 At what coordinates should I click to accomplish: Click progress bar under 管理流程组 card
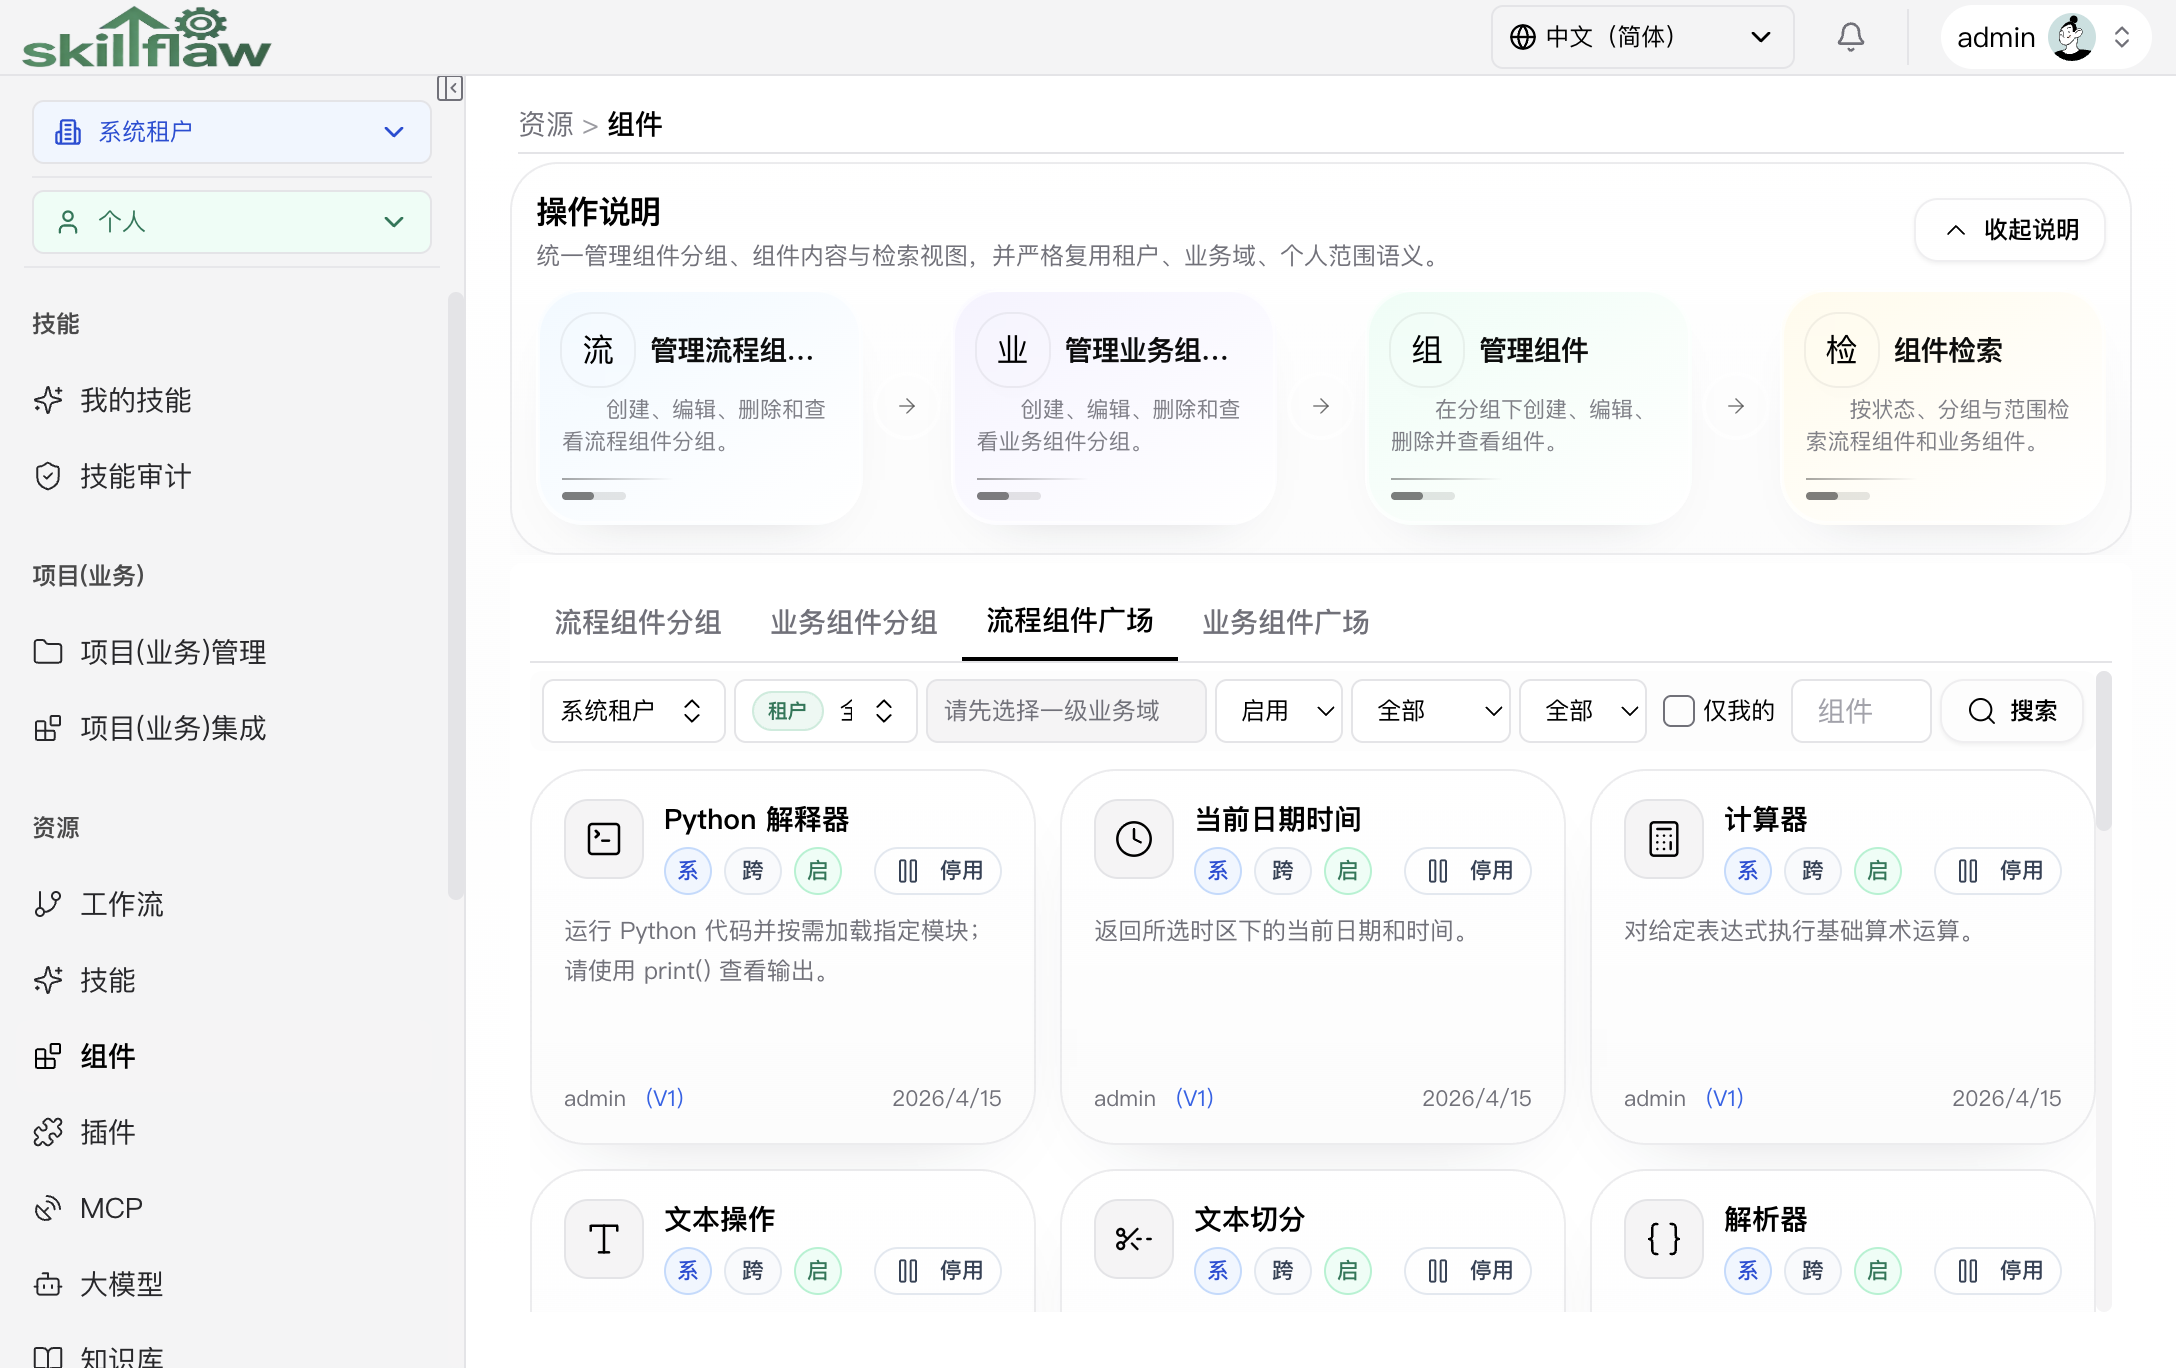coord(593,496)
